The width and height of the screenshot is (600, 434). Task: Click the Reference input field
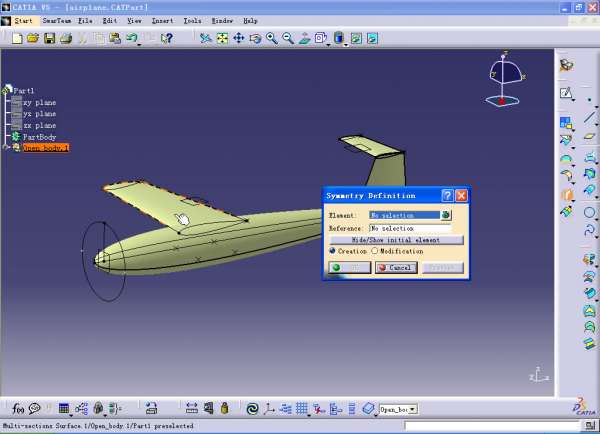[410, 228]
